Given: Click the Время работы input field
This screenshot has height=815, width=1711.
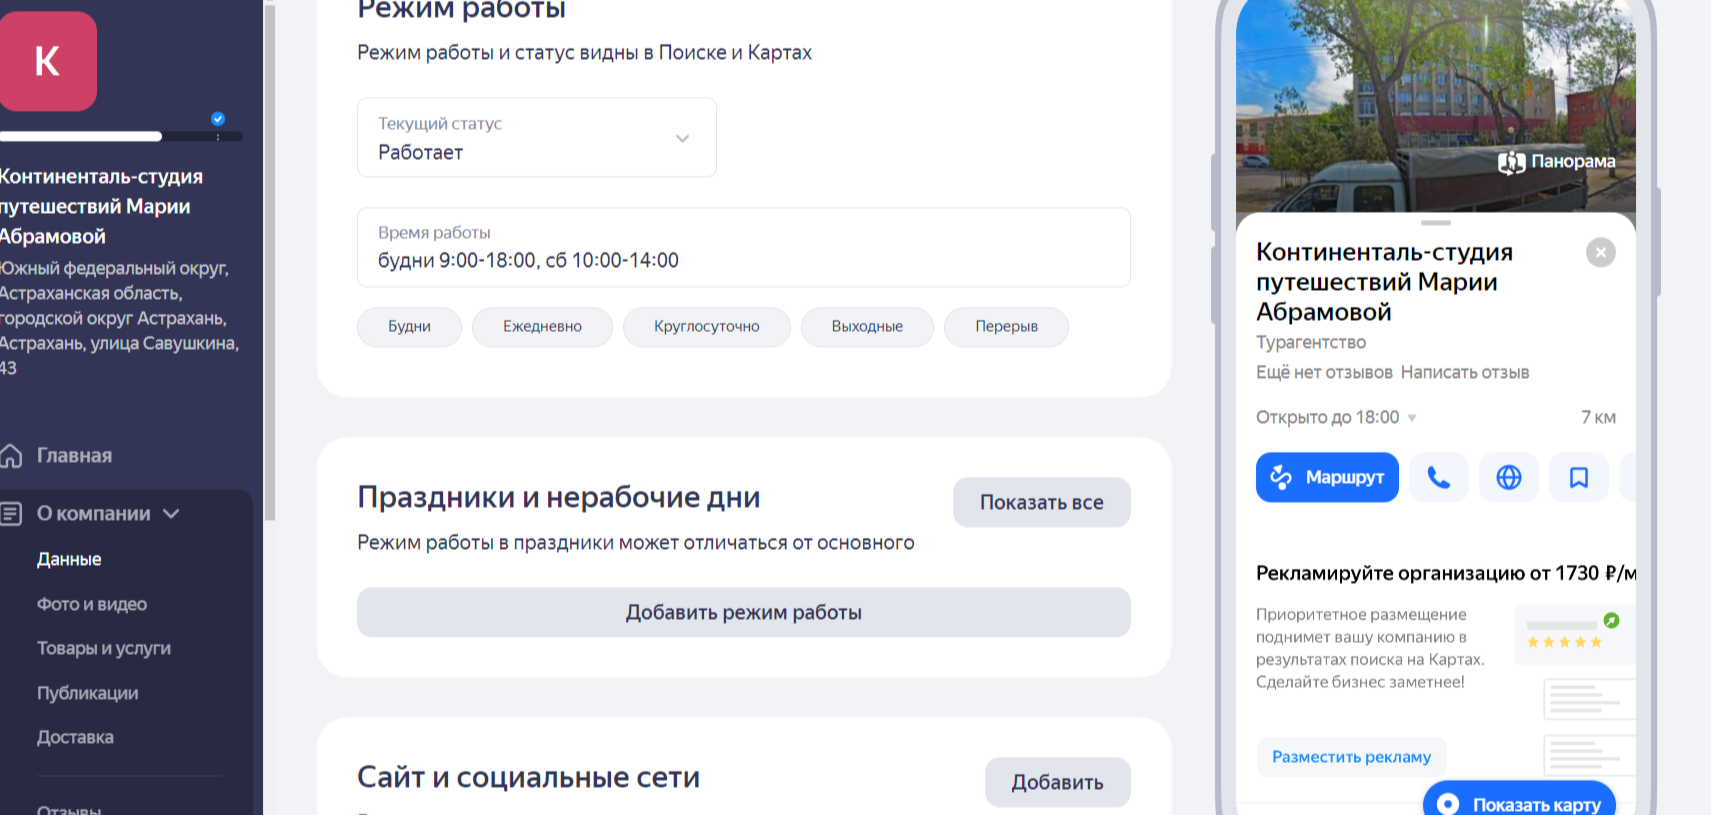Looking at the screenshot, I should pyautogui.click(x=743, y=248).
